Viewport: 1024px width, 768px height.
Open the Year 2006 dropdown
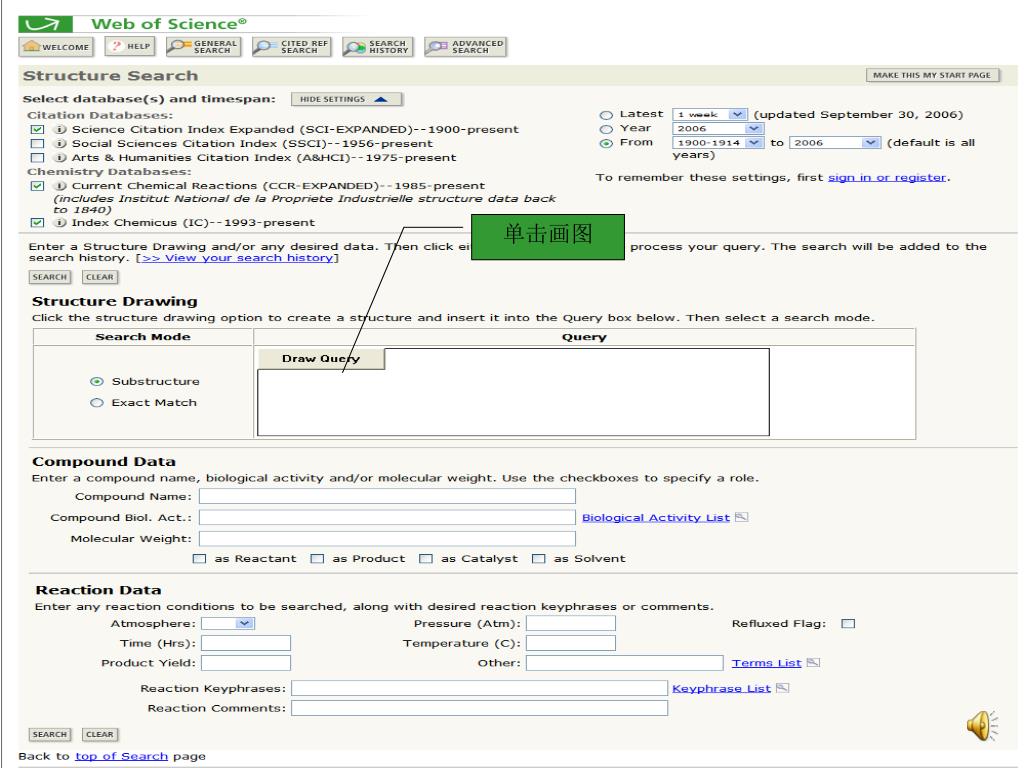click(x=718, y=129)
